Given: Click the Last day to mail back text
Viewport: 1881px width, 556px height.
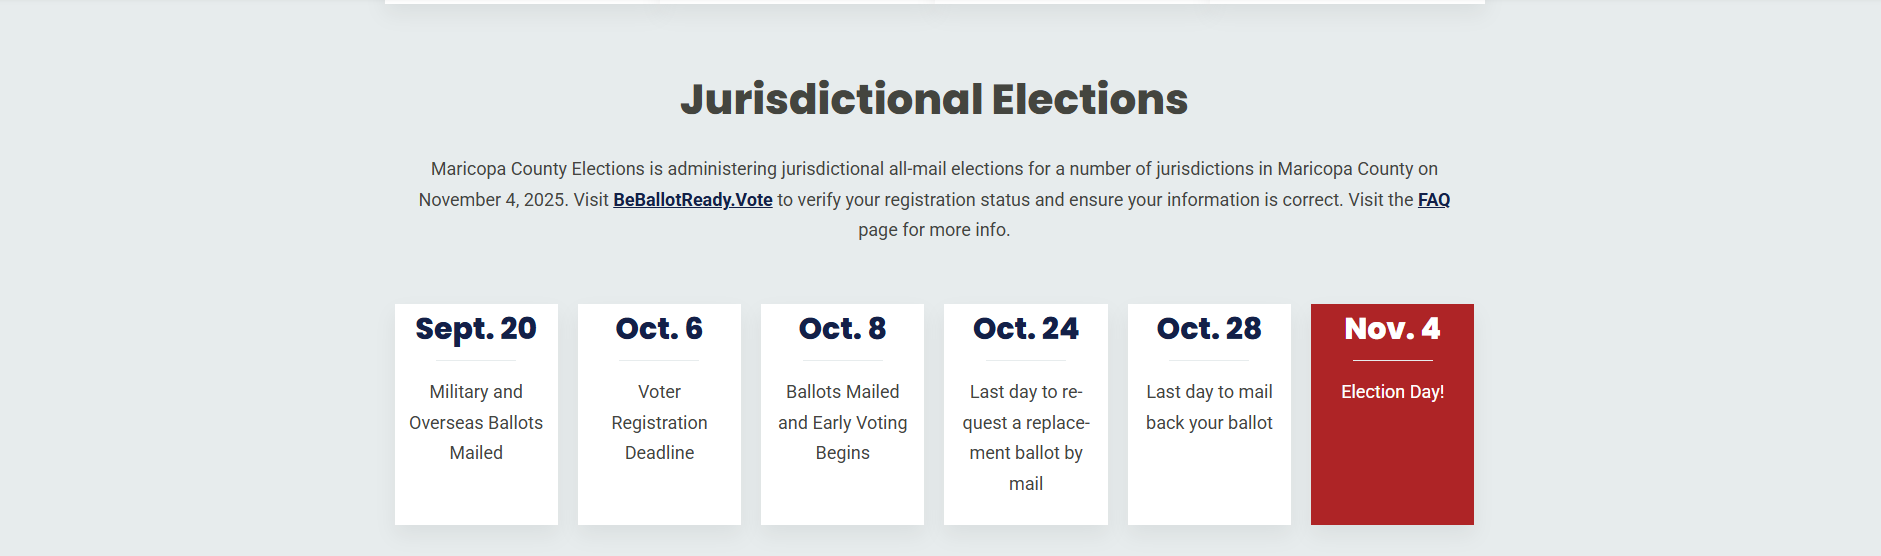Looking at the screenshot, I should pyautogui.click(x=1209, y=407).
